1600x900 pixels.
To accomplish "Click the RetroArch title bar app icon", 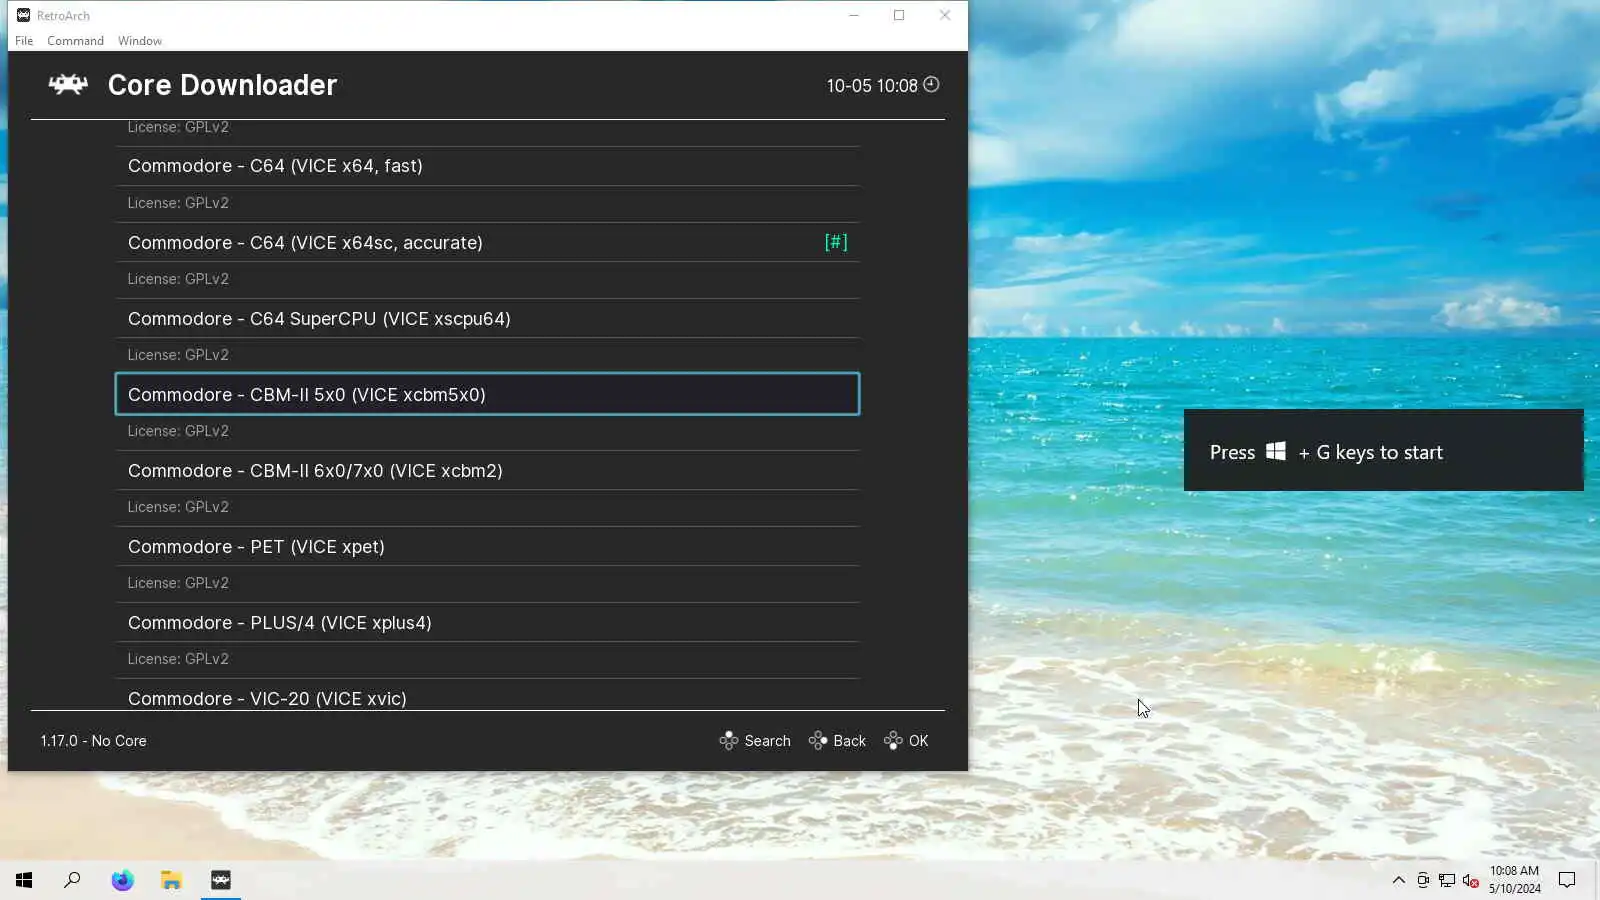I will [23, 15].
